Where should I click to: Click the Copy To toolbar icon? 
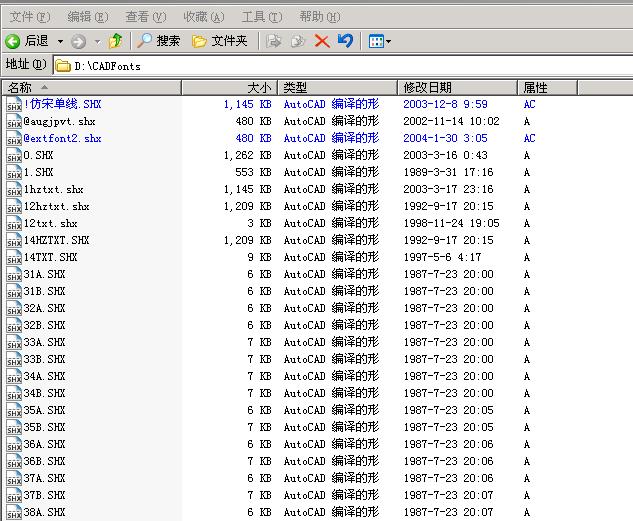[298, 41]
